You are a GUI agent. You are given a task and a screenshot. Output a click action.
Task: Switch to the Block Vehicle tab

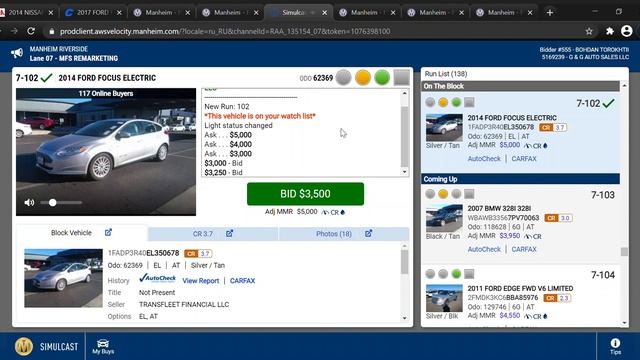pos(71,233)
